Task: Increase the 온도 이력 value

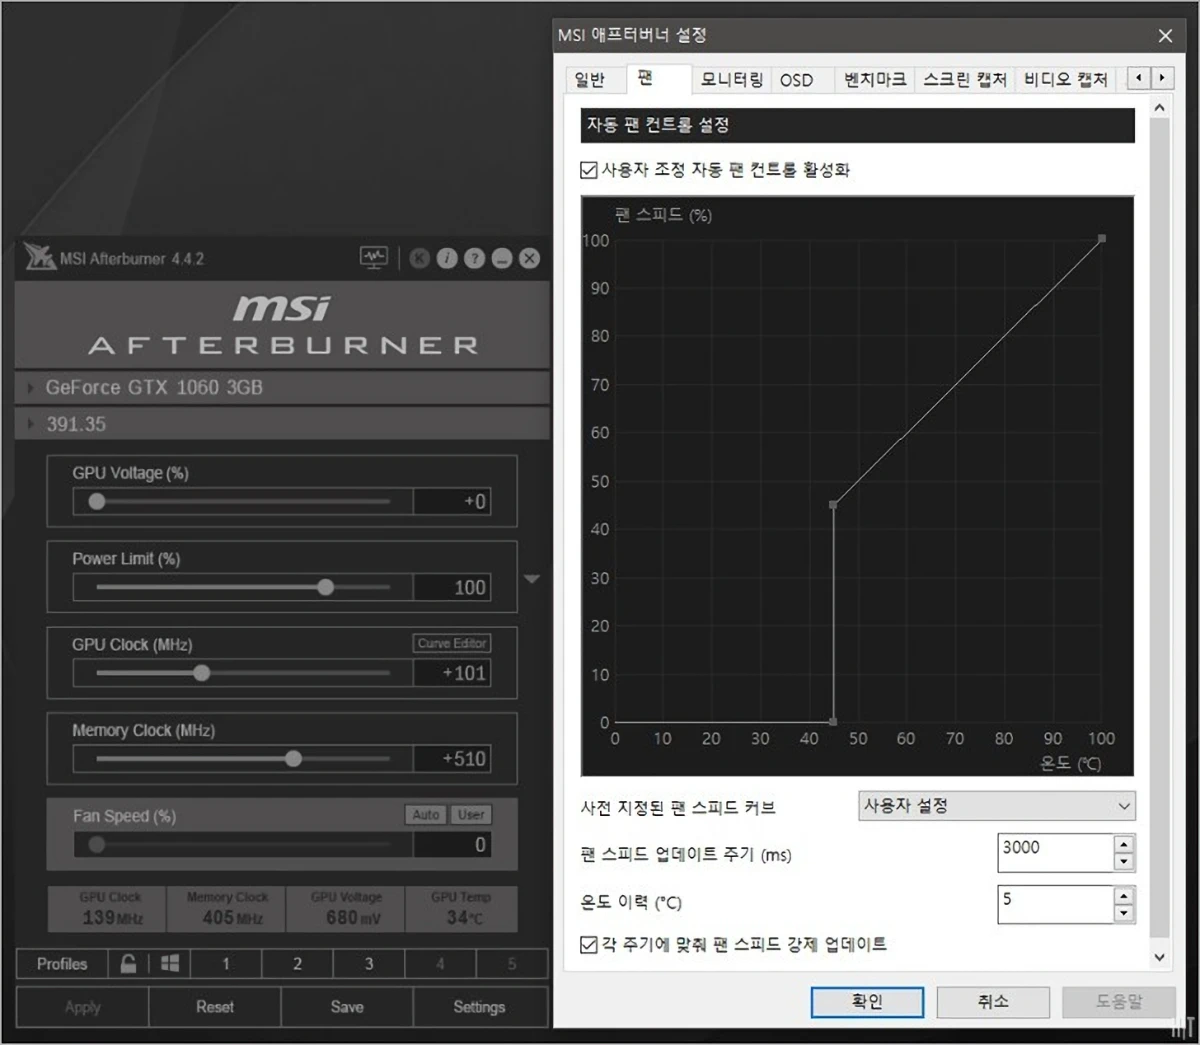Action: coord(1124,895)
